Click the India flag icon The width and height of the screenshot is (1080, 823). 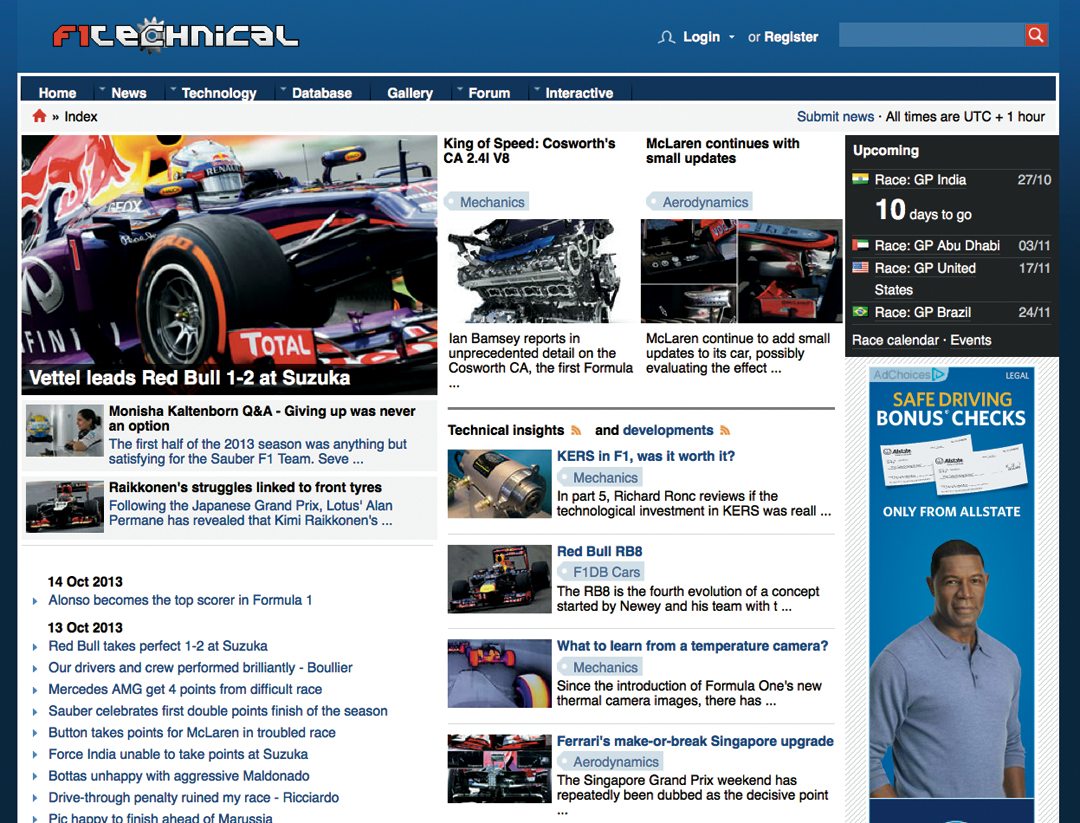[860, 179]
